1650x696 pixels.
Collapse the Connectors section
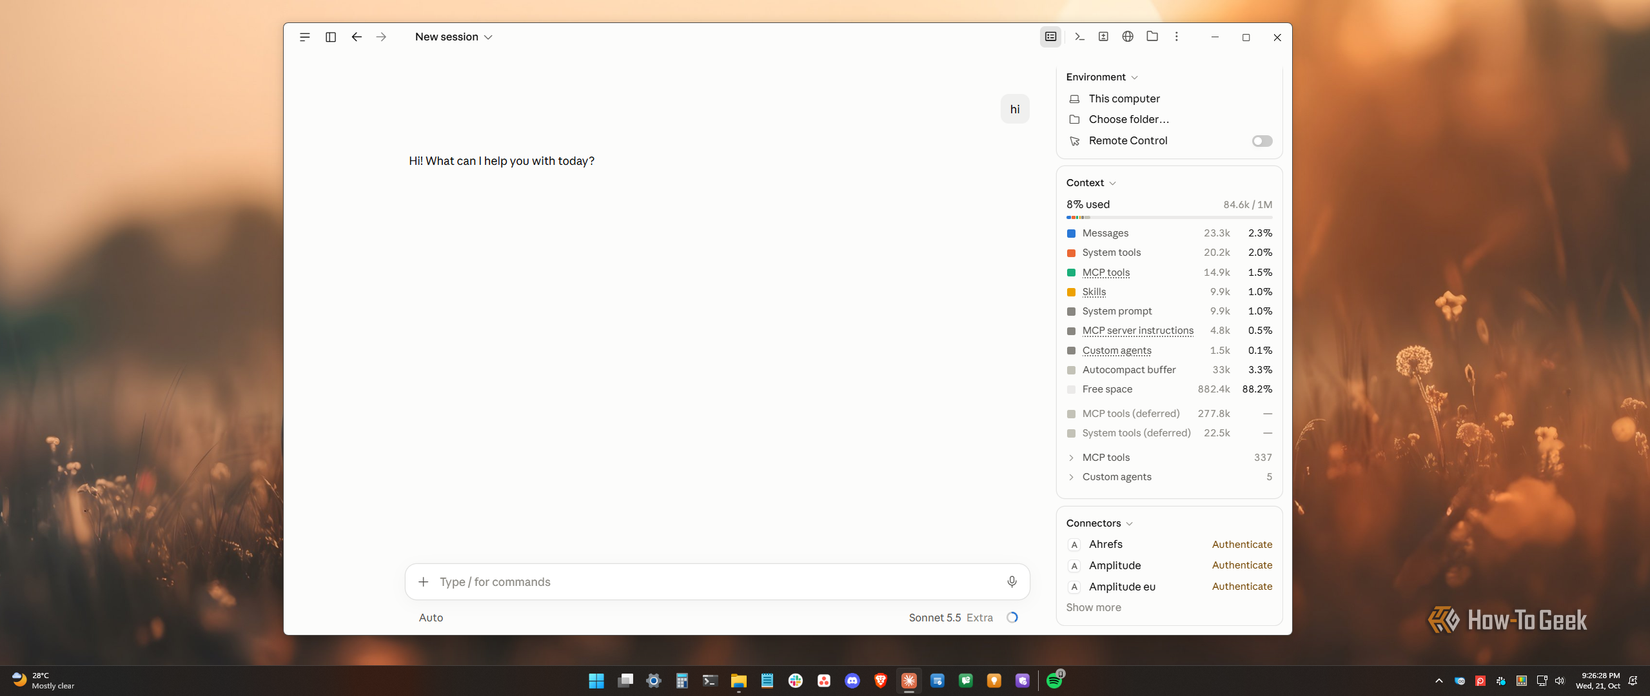click(1100, 523)
